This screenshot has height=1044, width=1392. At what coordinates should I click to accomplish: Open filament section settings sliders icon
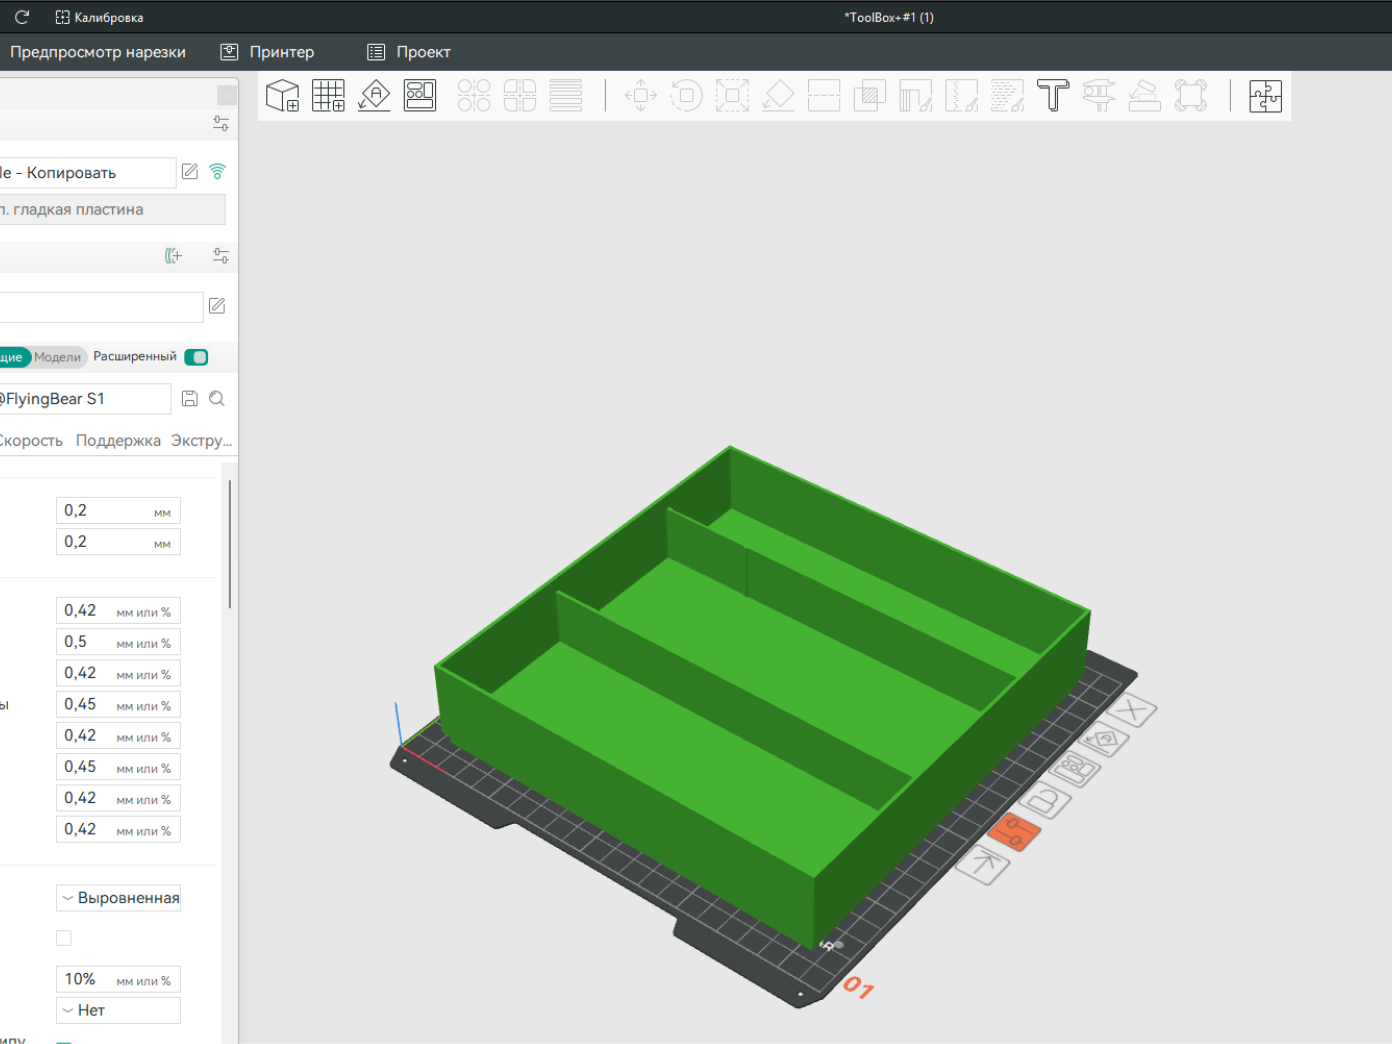[221, 256]
